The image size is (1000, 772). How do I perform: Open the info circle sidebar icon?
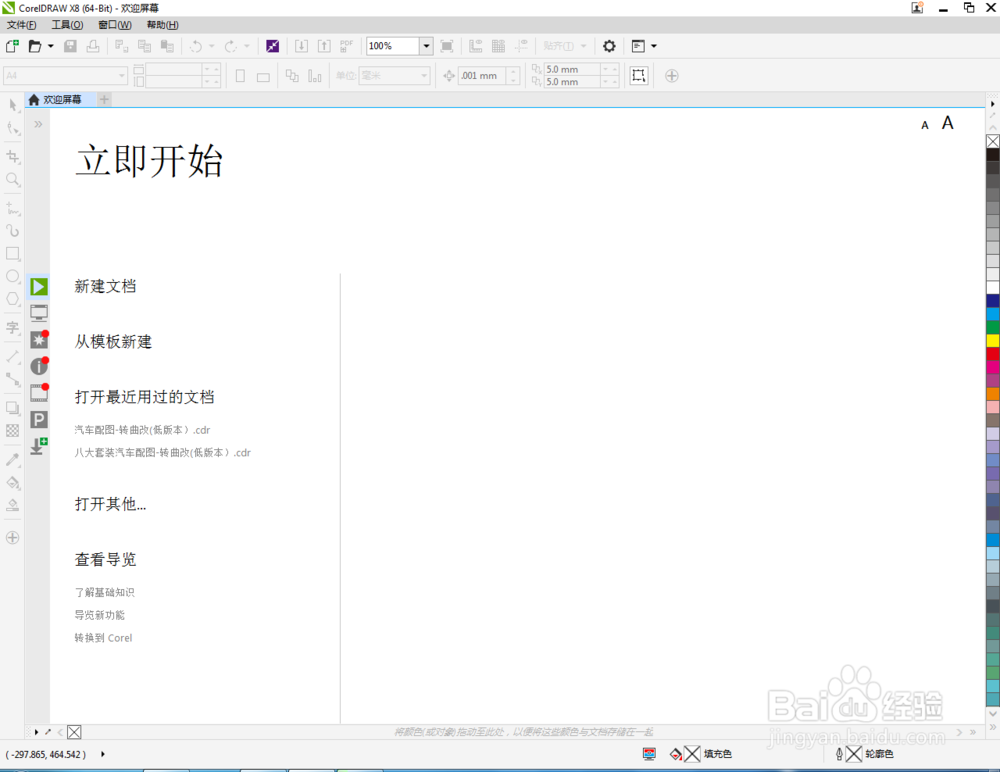pyautogui.click(x=39, y=366)
